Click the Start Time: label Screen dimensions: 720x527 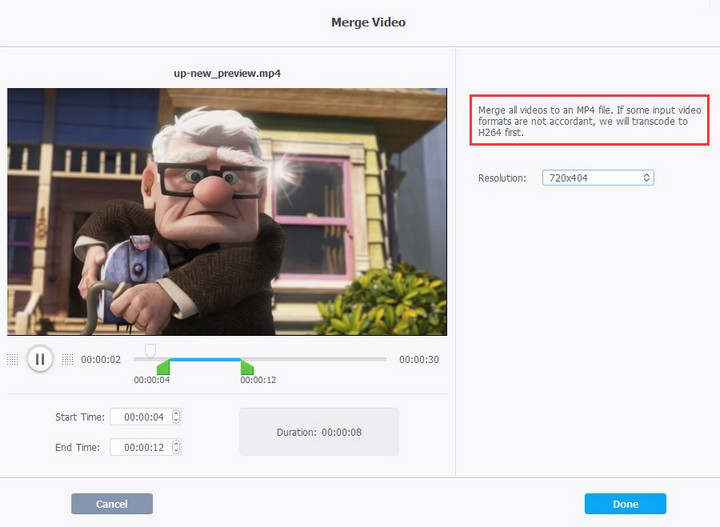coord(80,417)
